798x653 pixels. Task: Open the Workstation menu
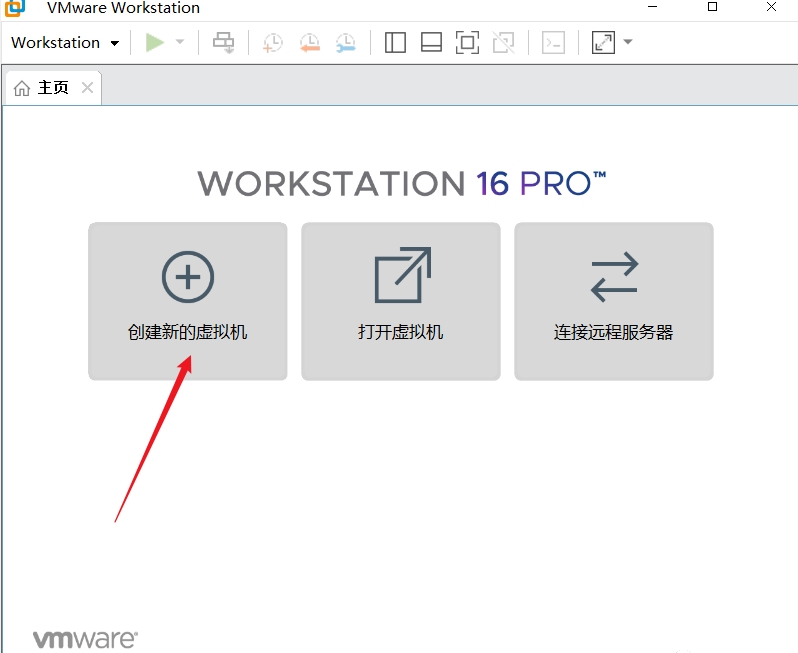click(x=65, y=42)
